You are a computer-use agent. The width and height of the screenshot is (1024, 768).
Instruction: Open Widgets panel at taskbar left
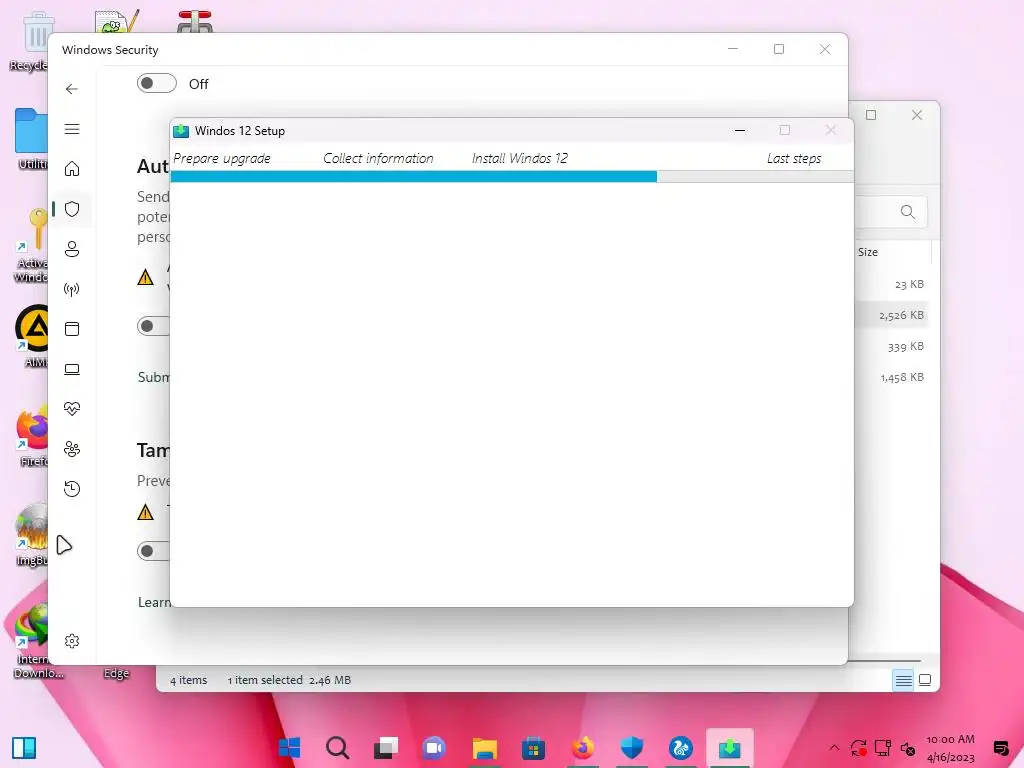(x=24, y=748)
